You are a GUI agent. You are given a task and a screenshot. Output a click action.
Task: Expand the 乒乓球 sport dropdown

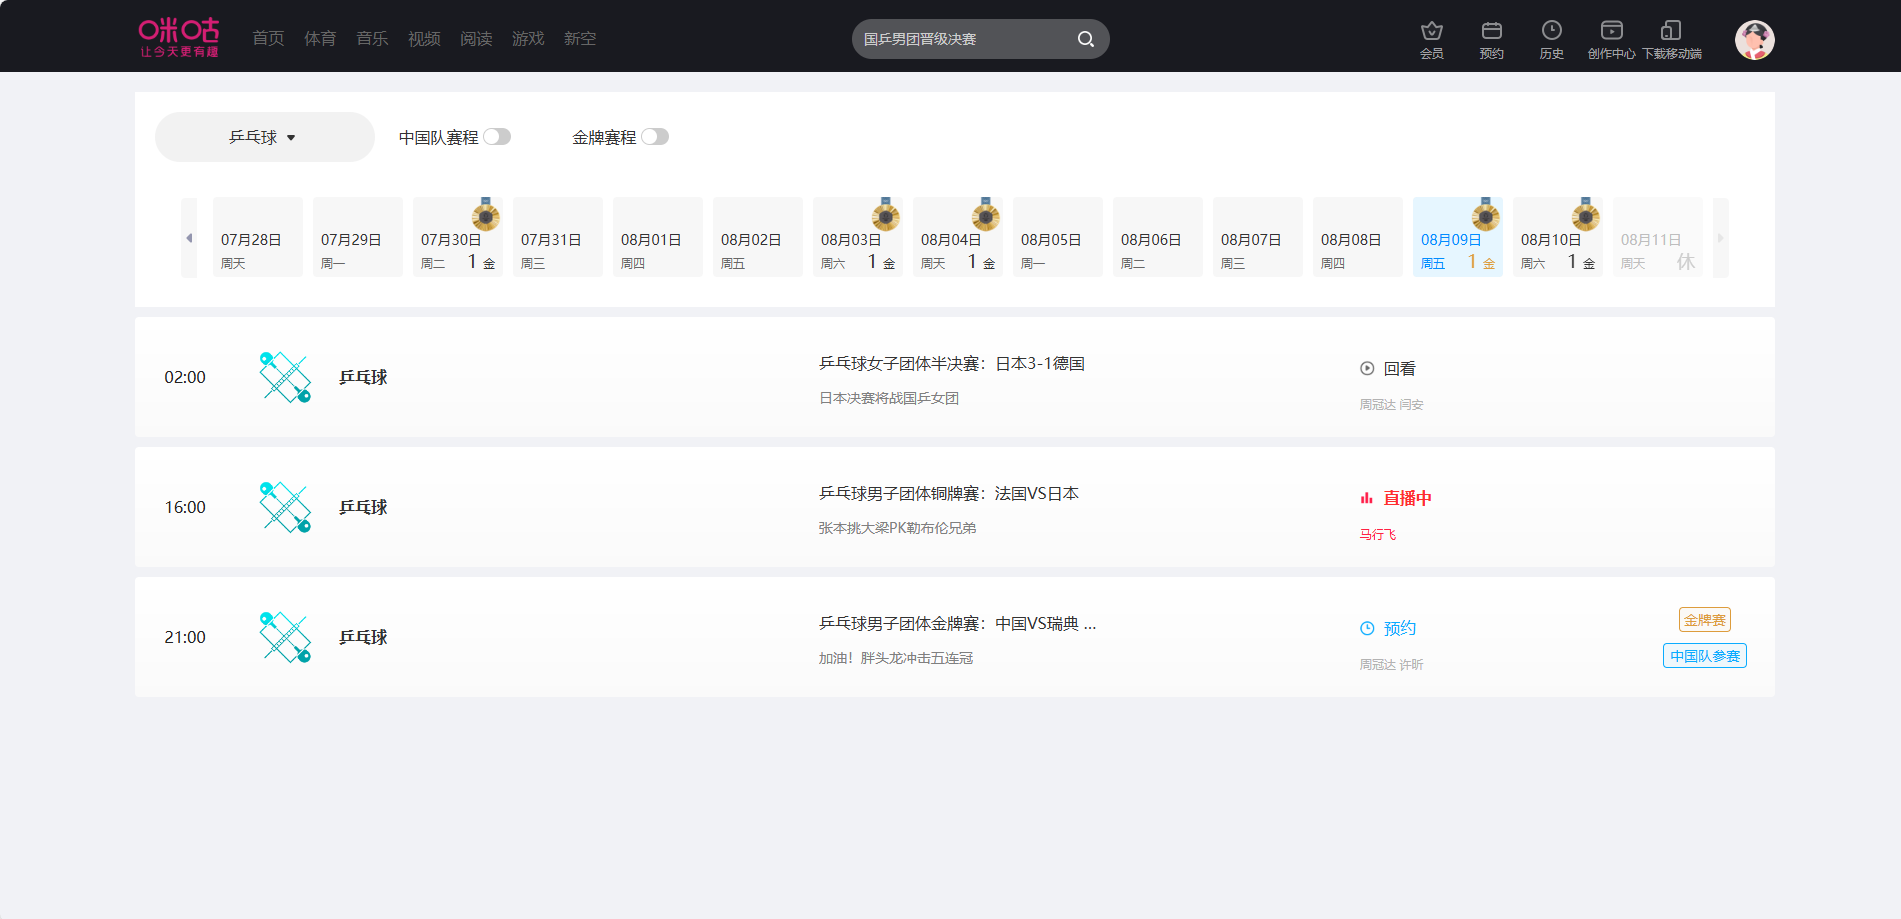264,137
